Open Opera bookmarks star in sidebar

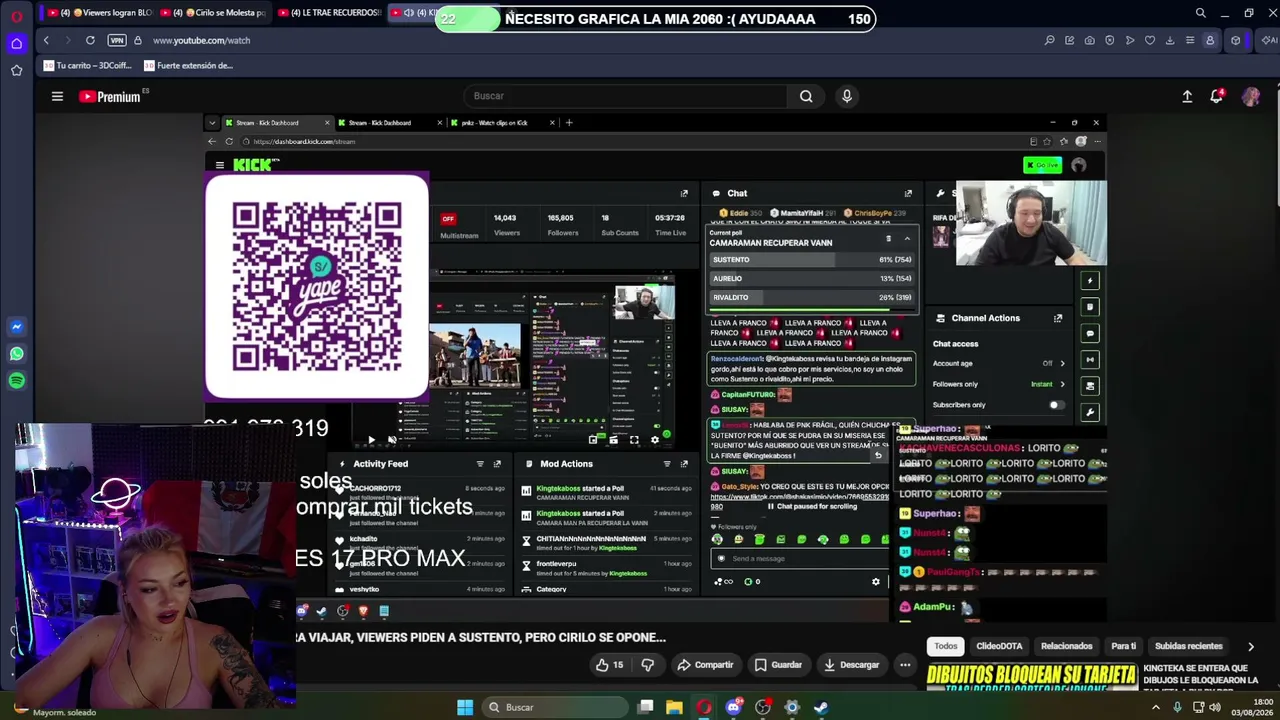(16, 70)
